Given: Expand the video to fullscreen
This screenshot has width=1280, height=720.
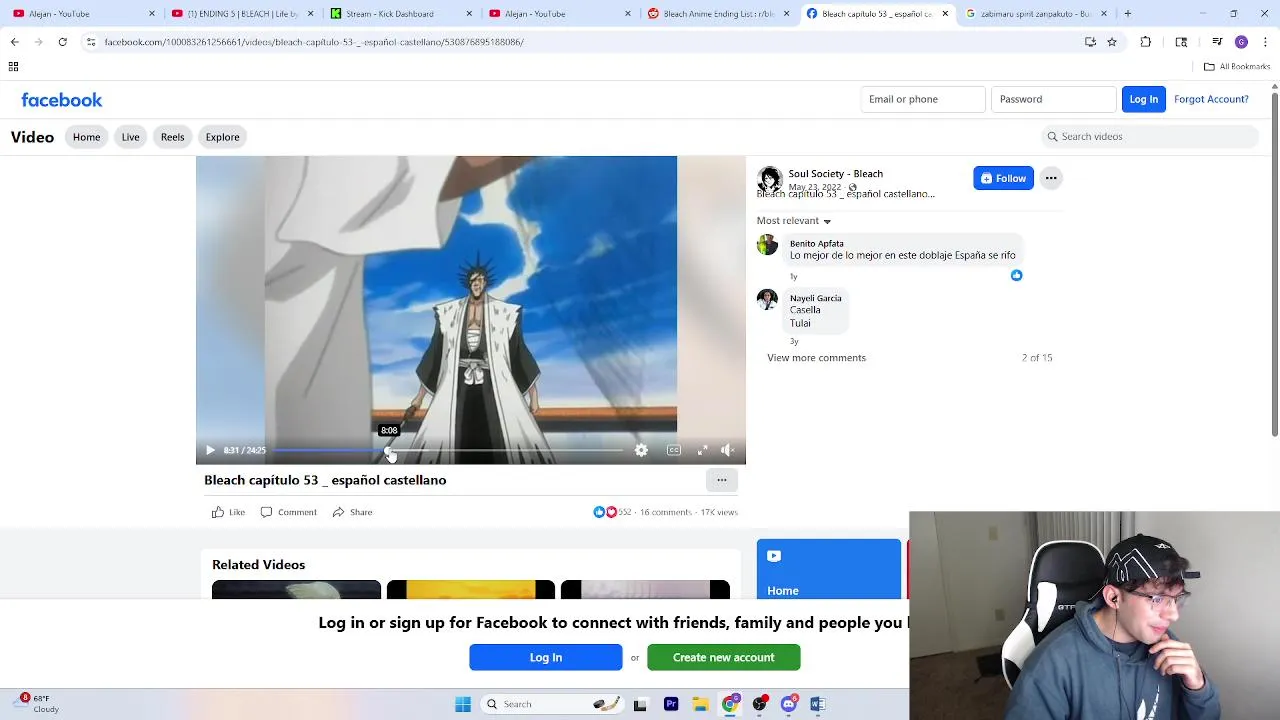Looking at the screenshot, I should click(x=703, y=451).
